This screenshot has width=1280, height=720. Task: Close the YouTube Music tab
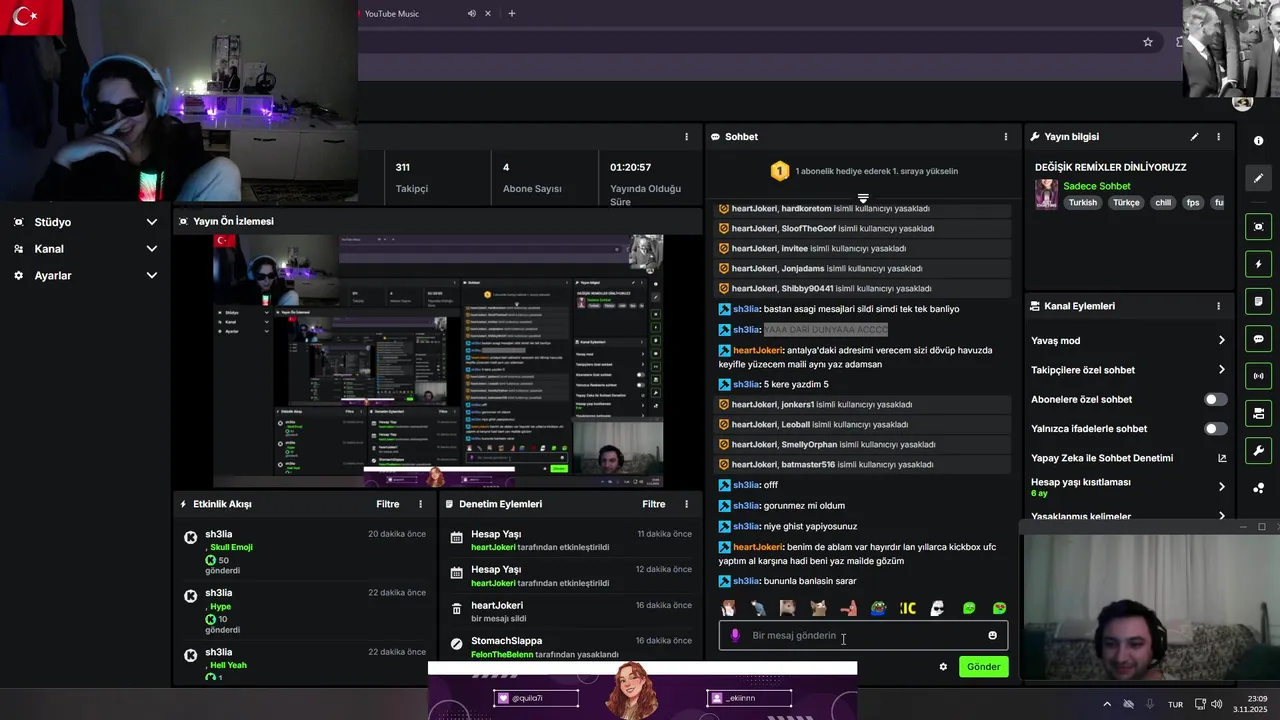(488, 13)
